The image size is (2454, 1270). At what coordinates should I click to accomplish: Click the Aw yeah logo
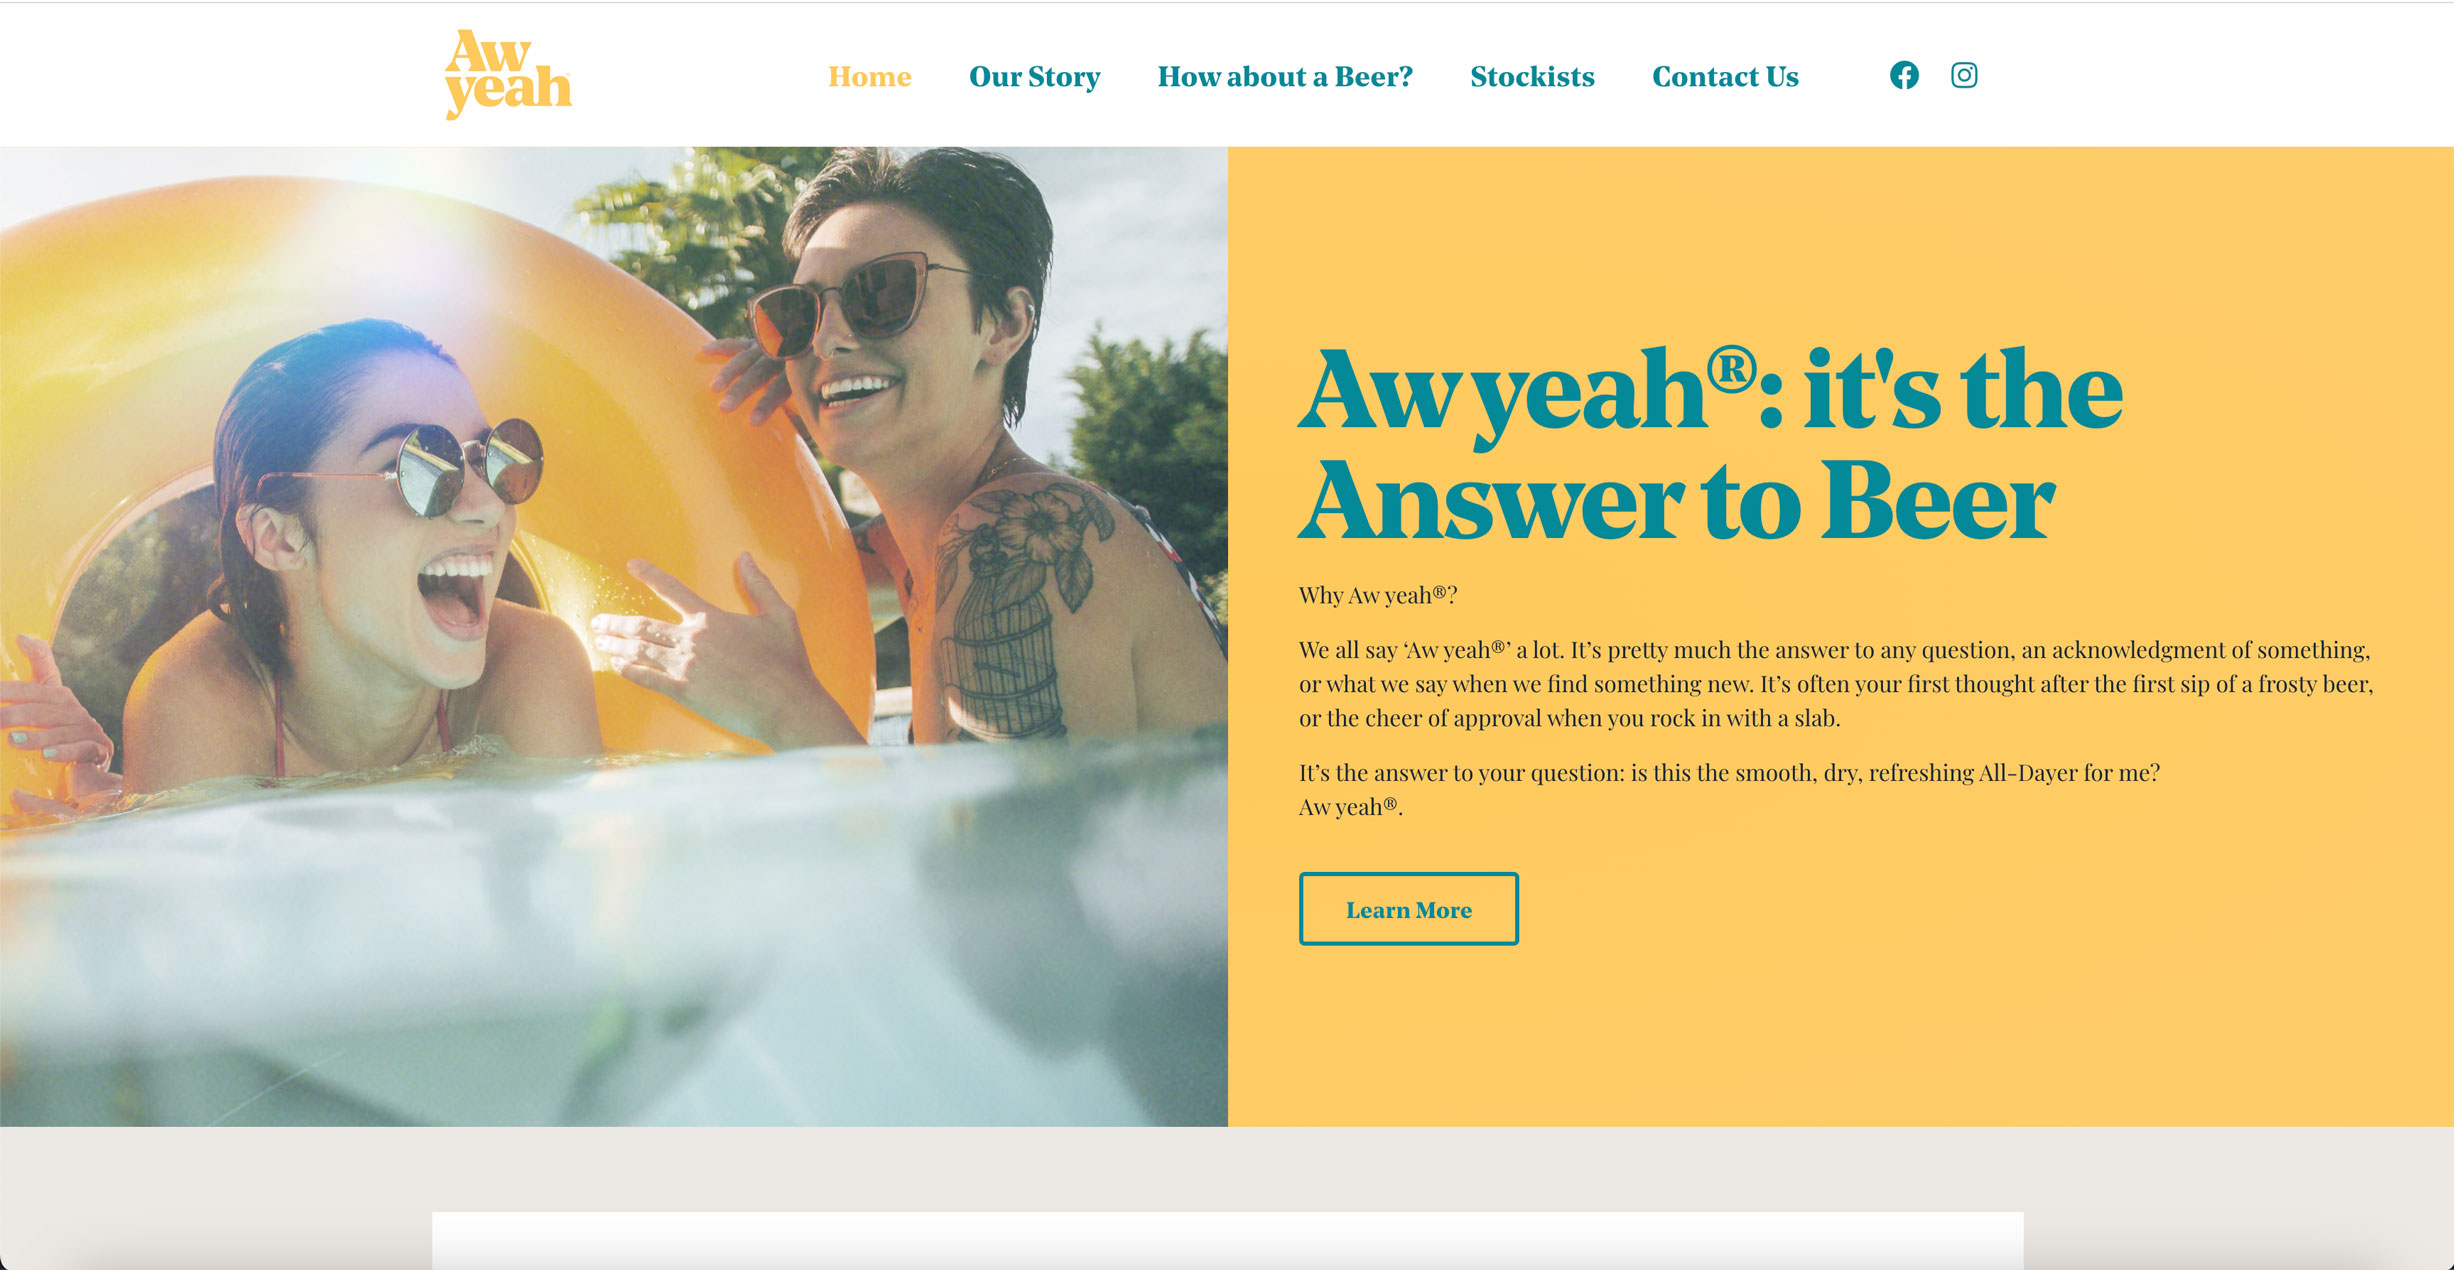[x=508, y=75]
